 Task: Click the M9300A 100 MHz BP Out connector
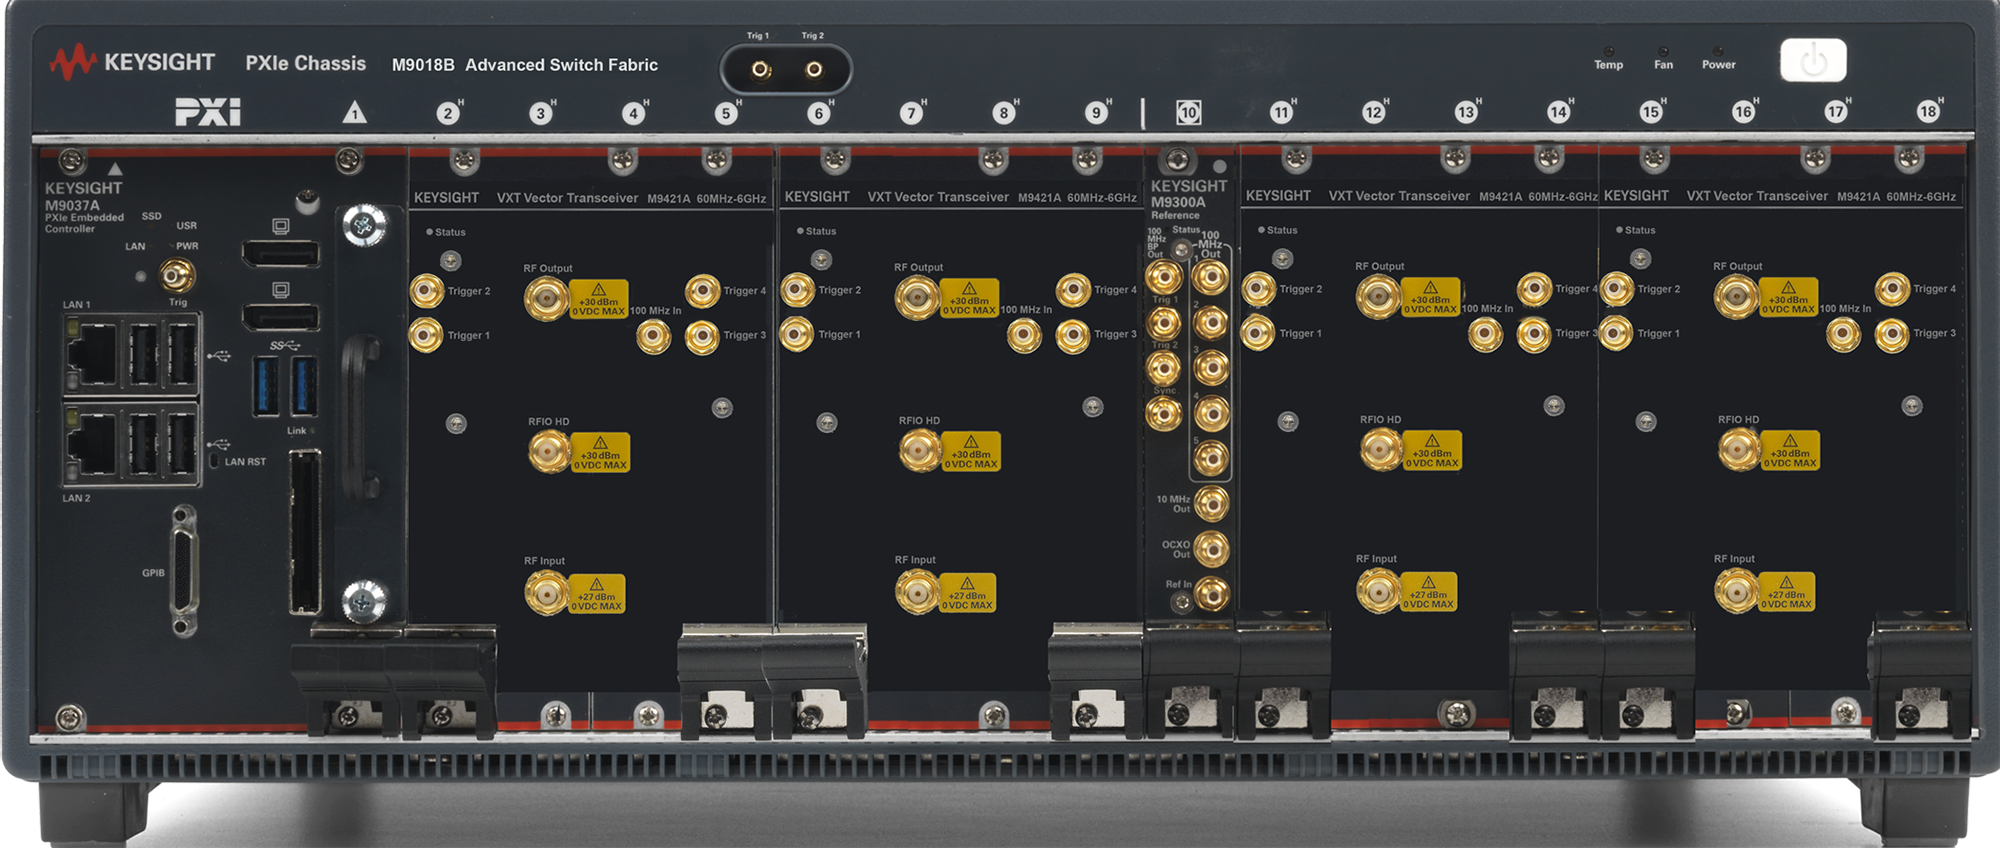1163,276
